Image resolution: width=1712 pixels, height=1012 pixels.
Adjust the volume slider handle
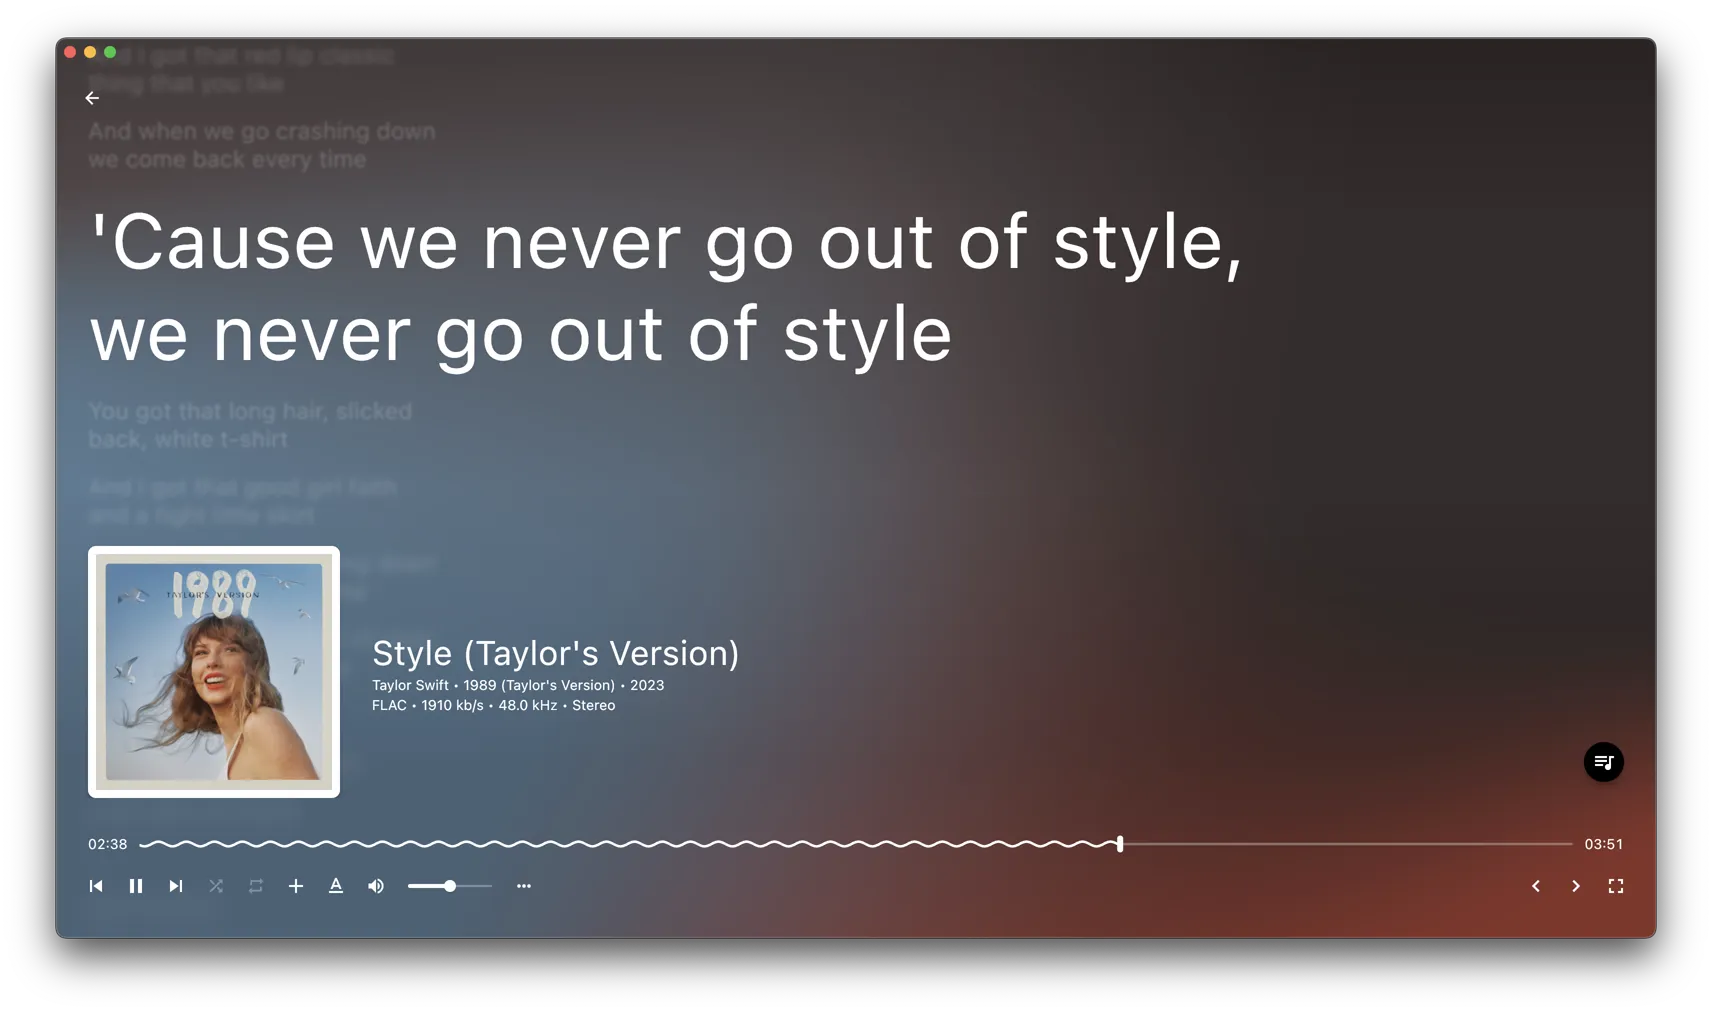[450, 886]
